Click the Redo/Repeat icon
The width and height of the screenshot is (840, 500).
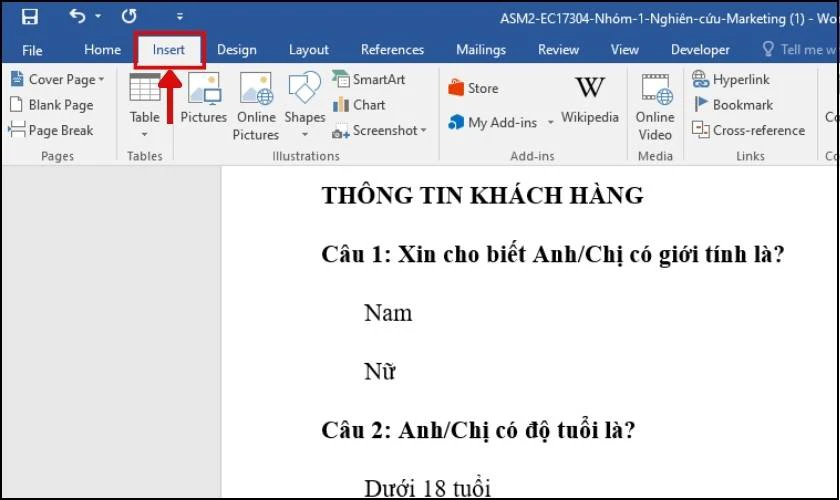129,17
